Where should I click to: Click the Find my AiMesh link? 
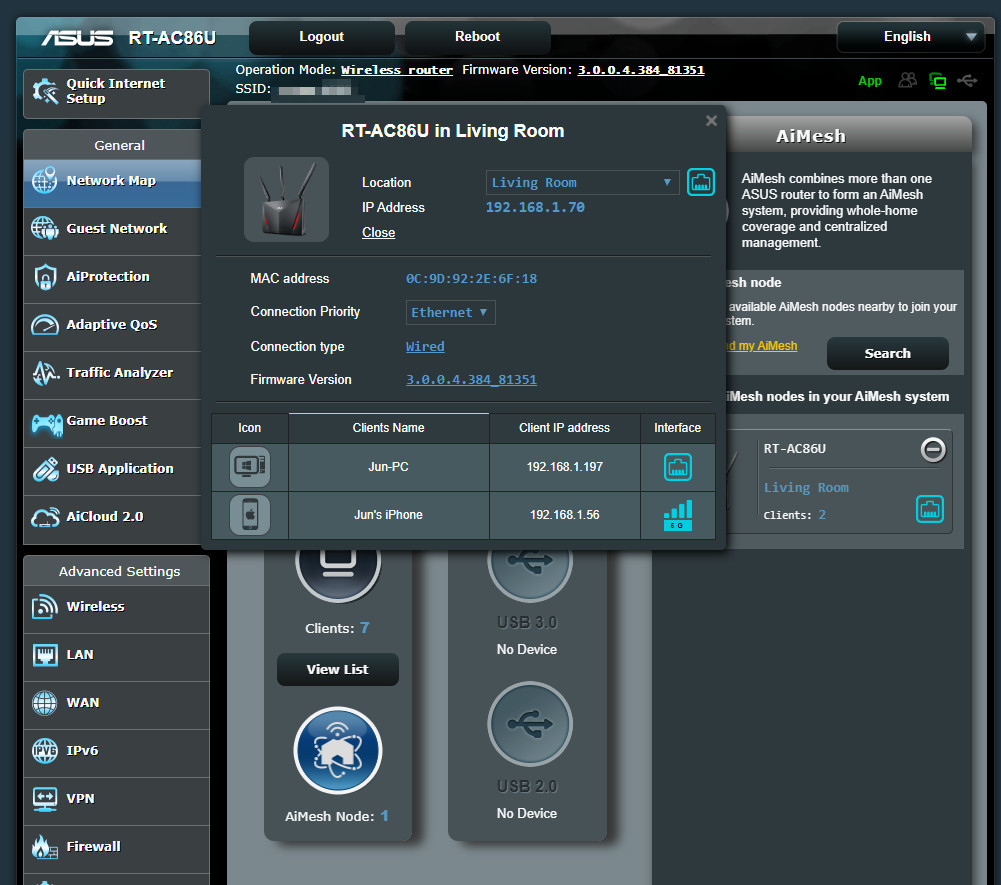[x=760, y=346]
